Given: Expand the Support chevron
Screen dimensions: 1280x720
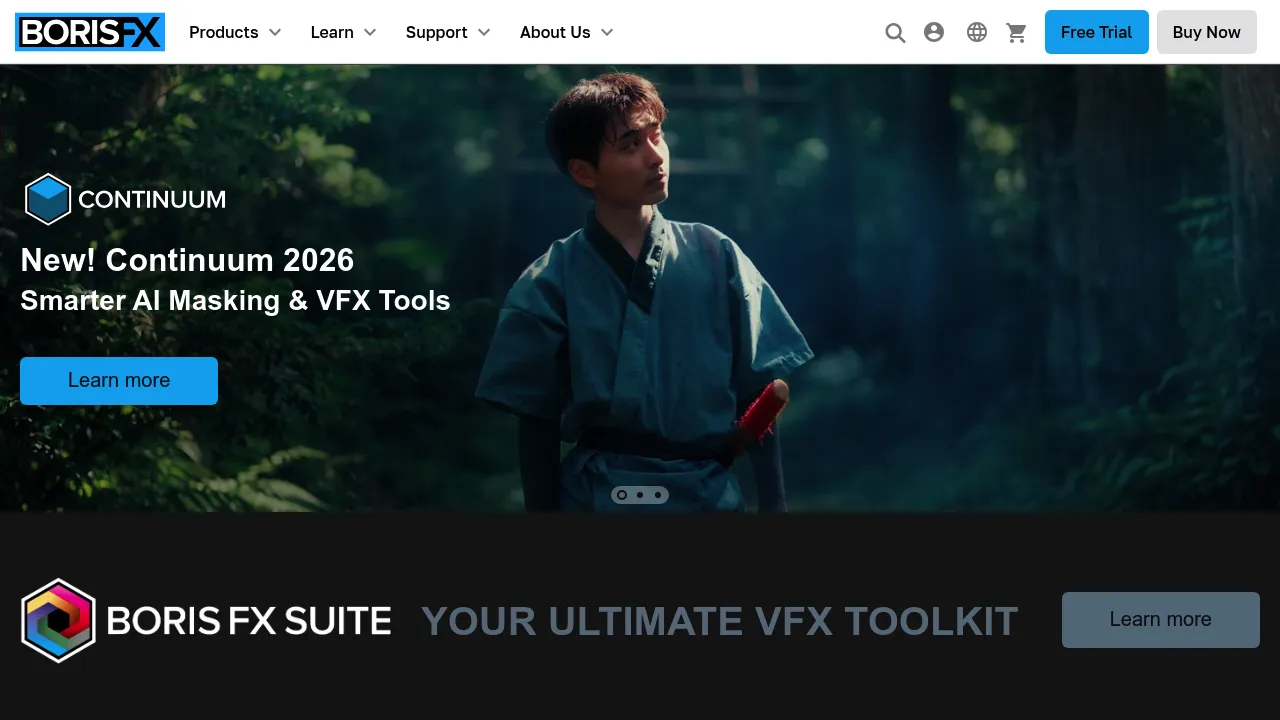Looking at the screenshot, I should pyautogui.click(x=484, y=33).
